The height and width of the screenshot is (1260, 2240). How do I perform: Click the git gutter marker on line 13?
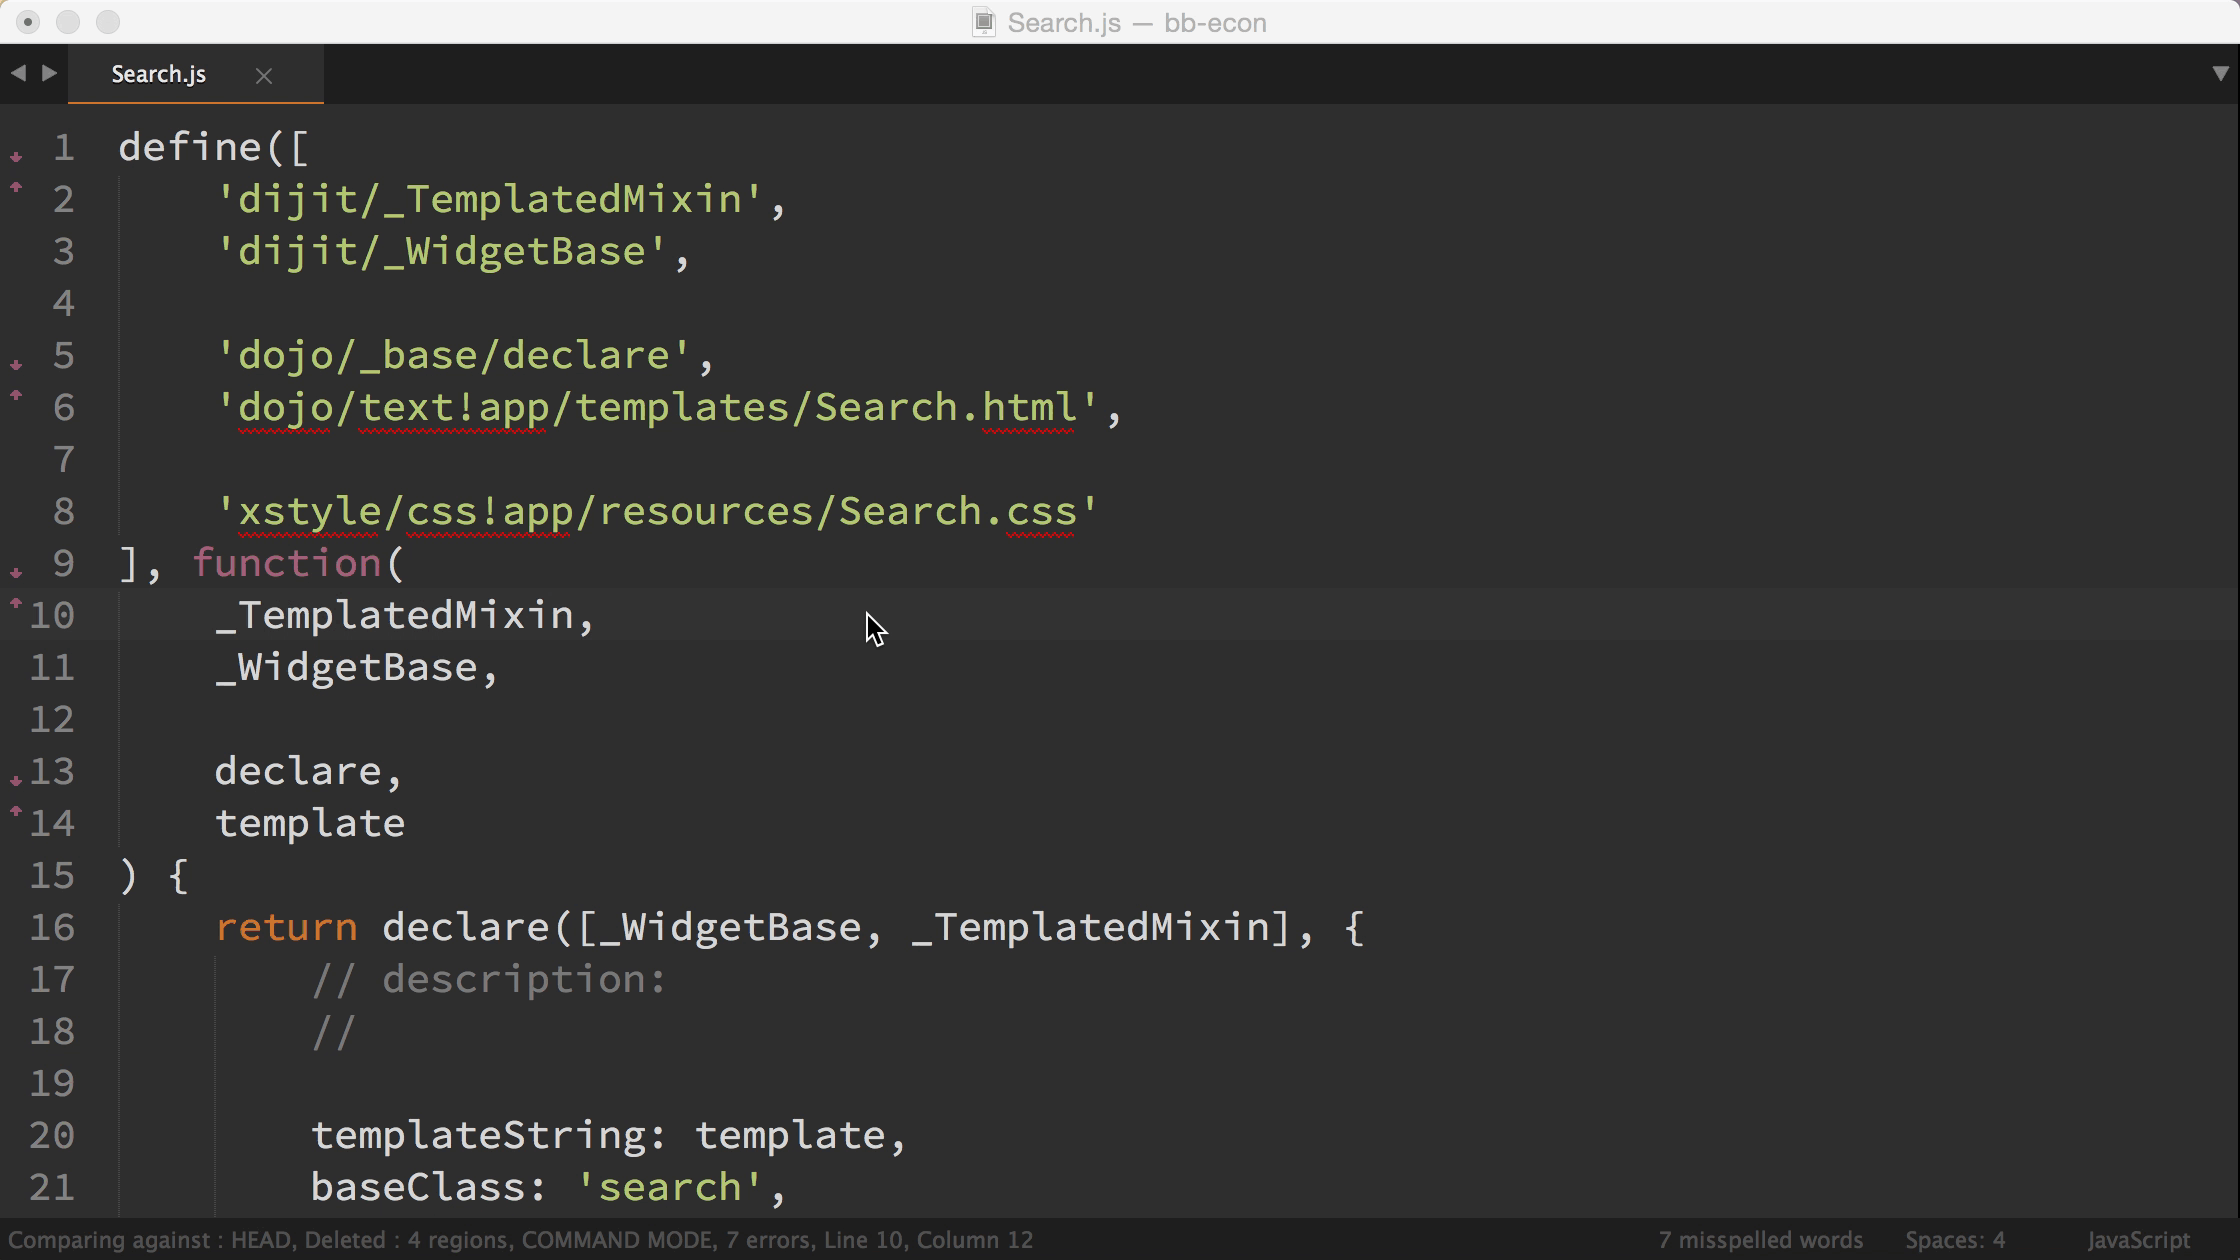(16, 781)
